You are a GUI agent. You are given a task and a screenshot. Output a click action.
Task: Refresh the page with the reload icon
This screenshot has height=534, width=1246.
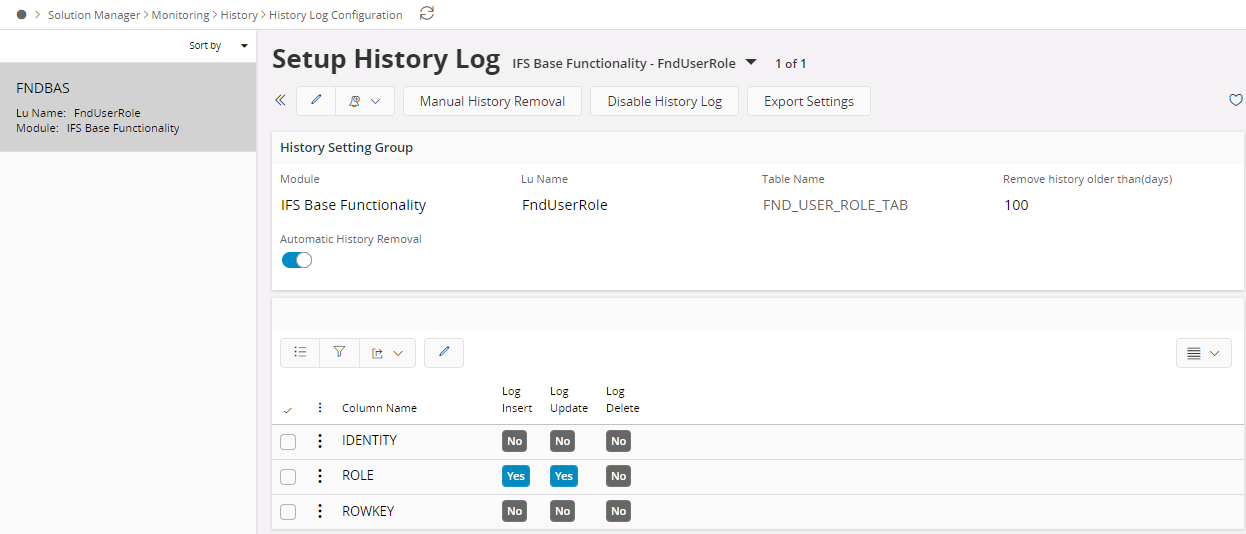[x=427, y=14]
